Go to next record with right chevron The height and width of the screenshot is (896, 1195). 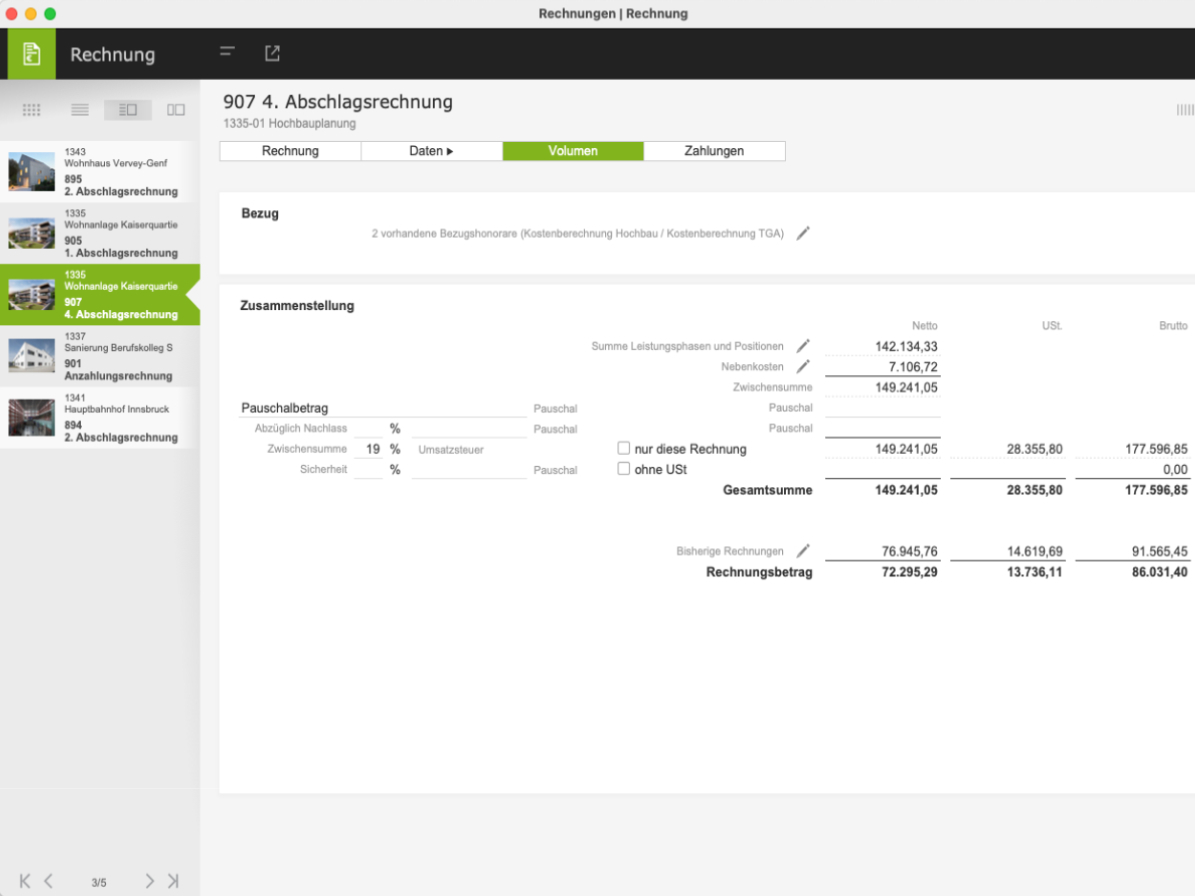click(x=149, y=881)
